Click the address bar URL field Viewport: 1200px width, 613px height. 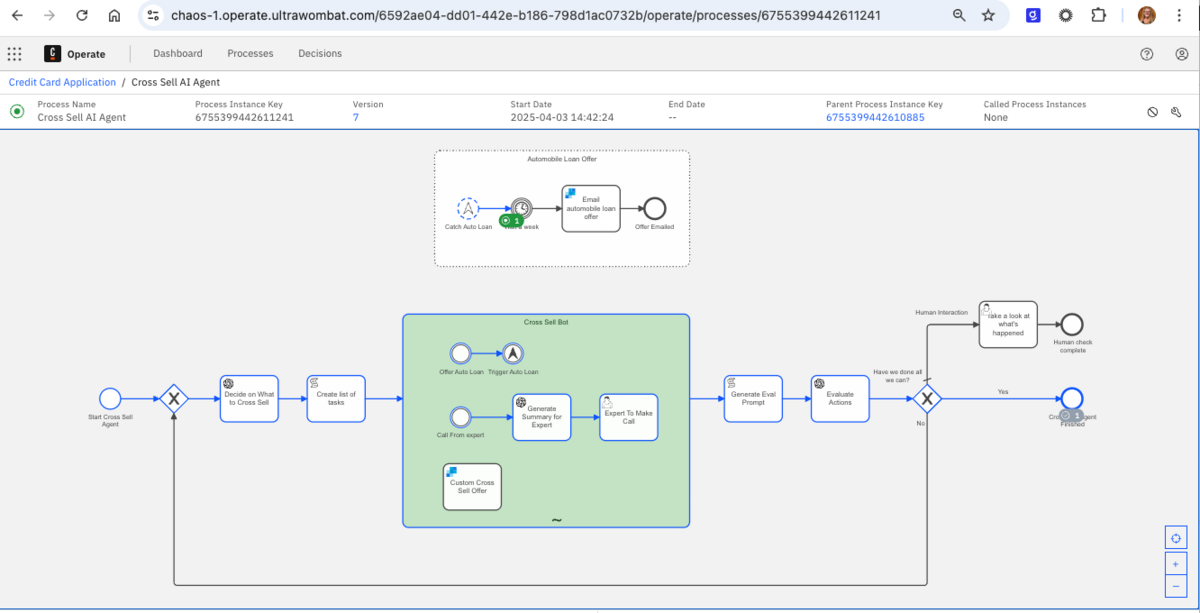[525, 15]
